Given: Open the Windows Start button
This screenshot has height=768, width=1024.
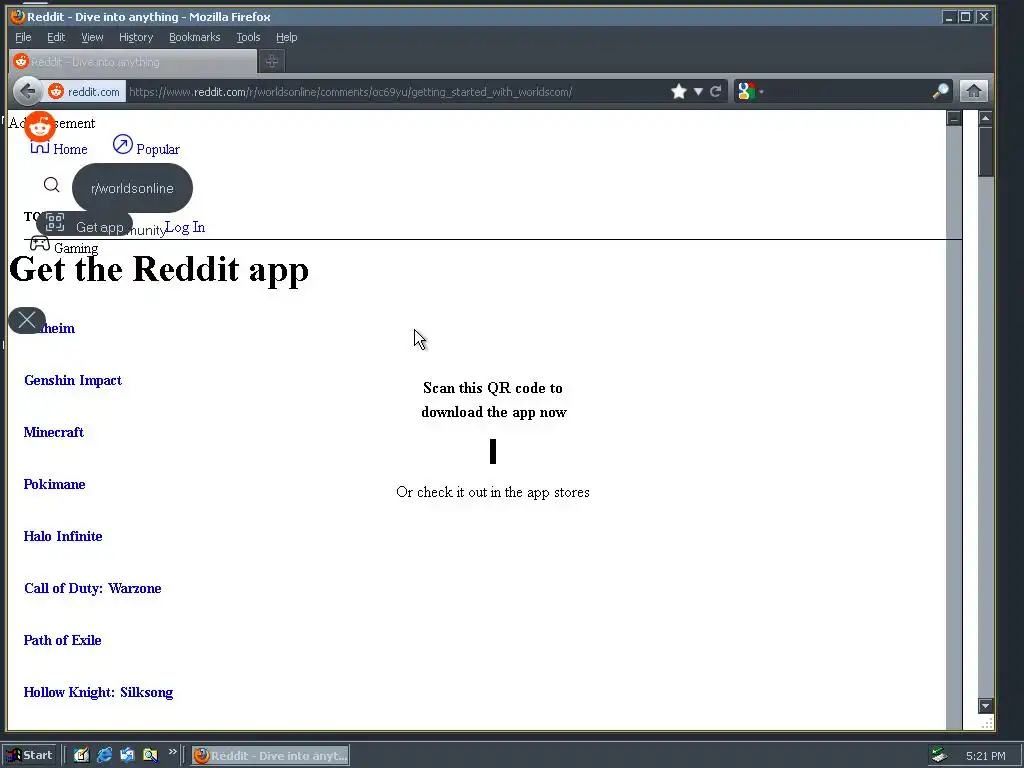Looking at the screenshot, I should [x=30, y=755].
